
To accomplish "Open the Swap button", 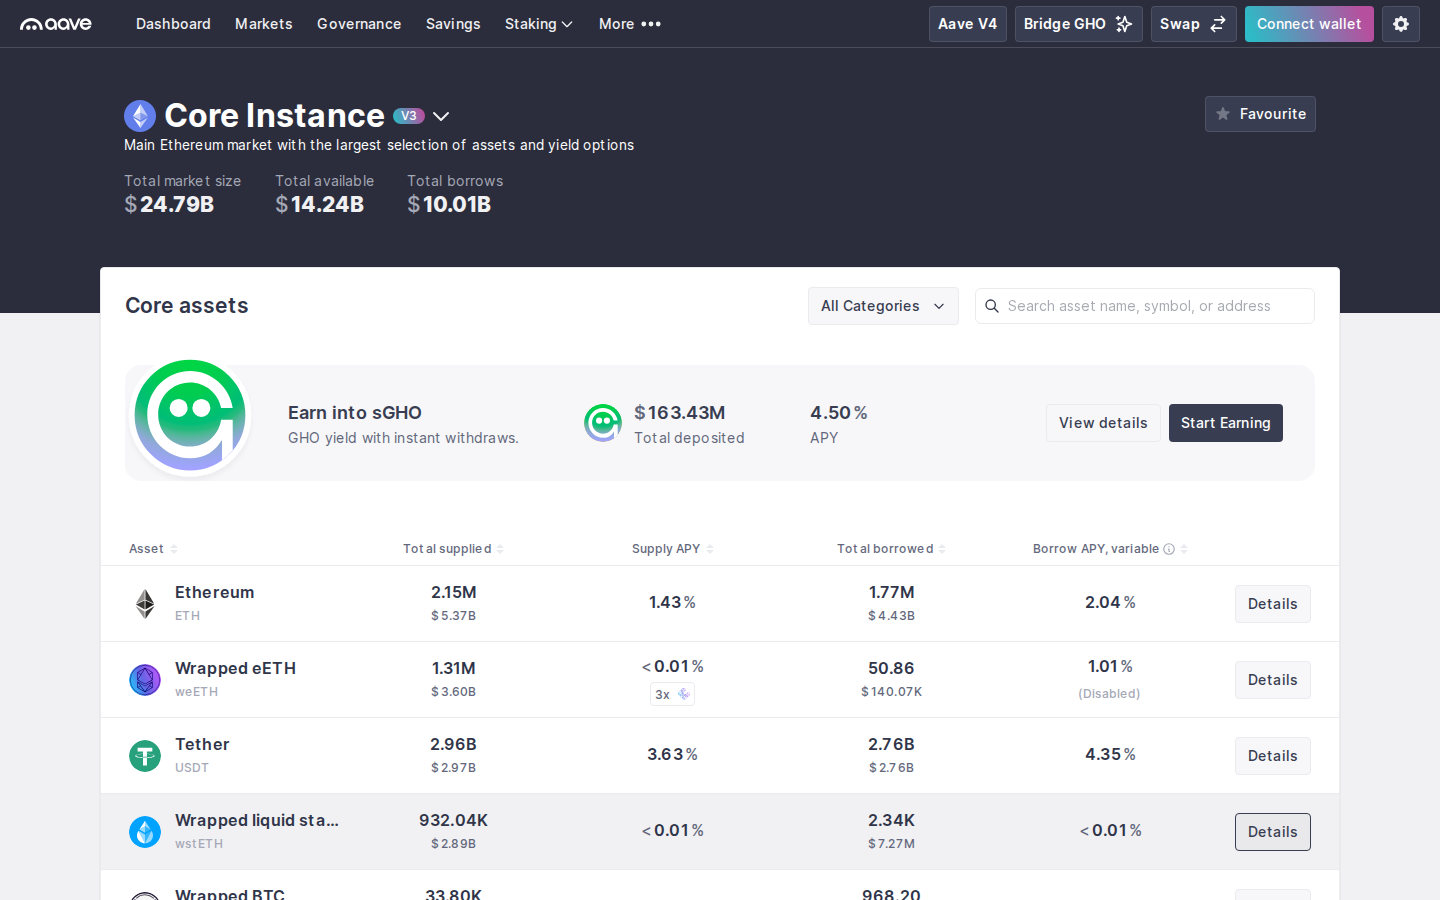I will [x=1194, y=24].
